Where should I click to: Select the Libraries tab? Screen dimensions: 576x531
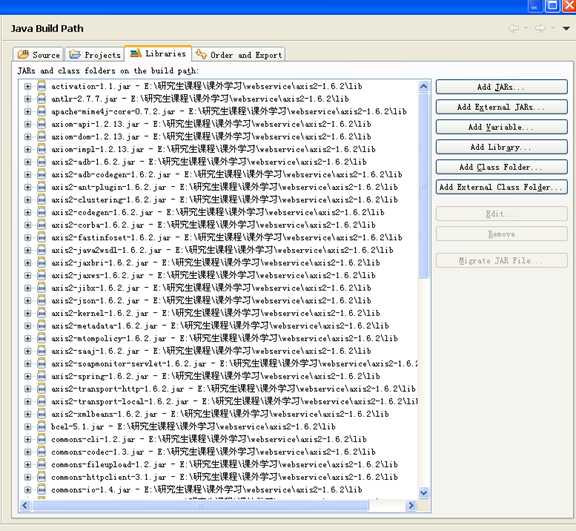coord(158,54)
